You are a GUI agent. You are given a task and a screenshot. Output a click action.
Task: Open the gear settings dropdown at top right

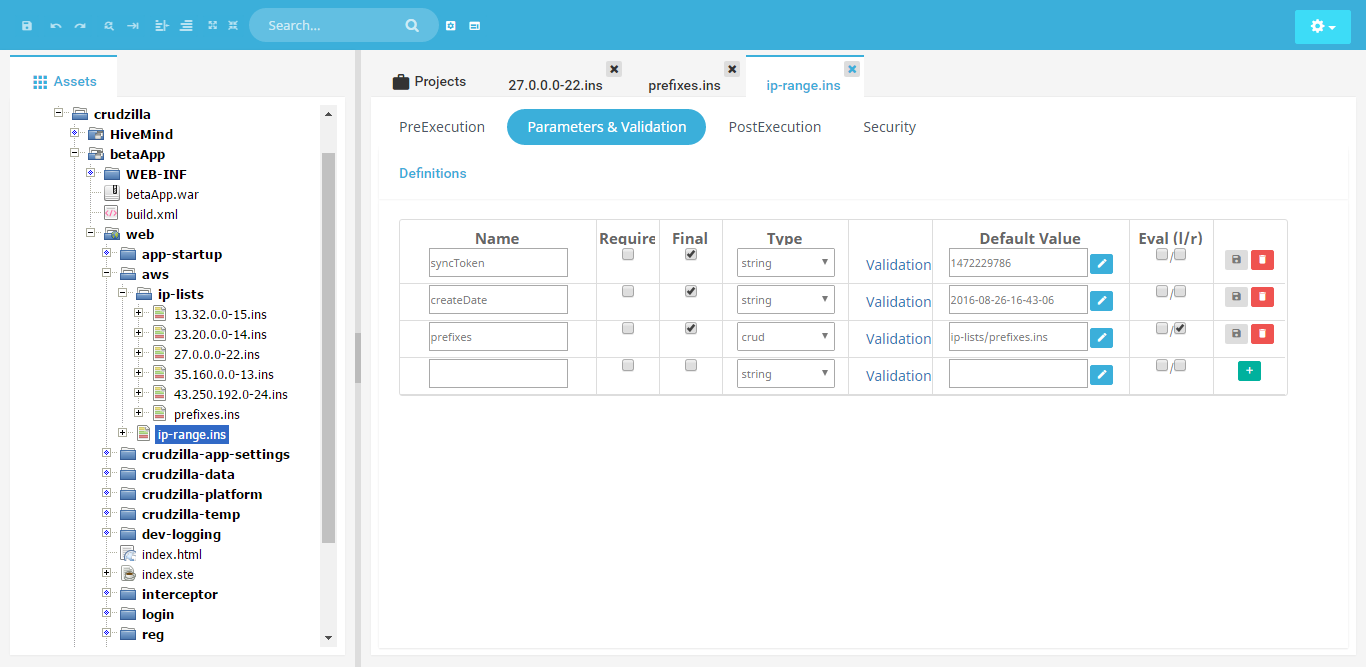pyautogui.click(x=1322, y=27)
